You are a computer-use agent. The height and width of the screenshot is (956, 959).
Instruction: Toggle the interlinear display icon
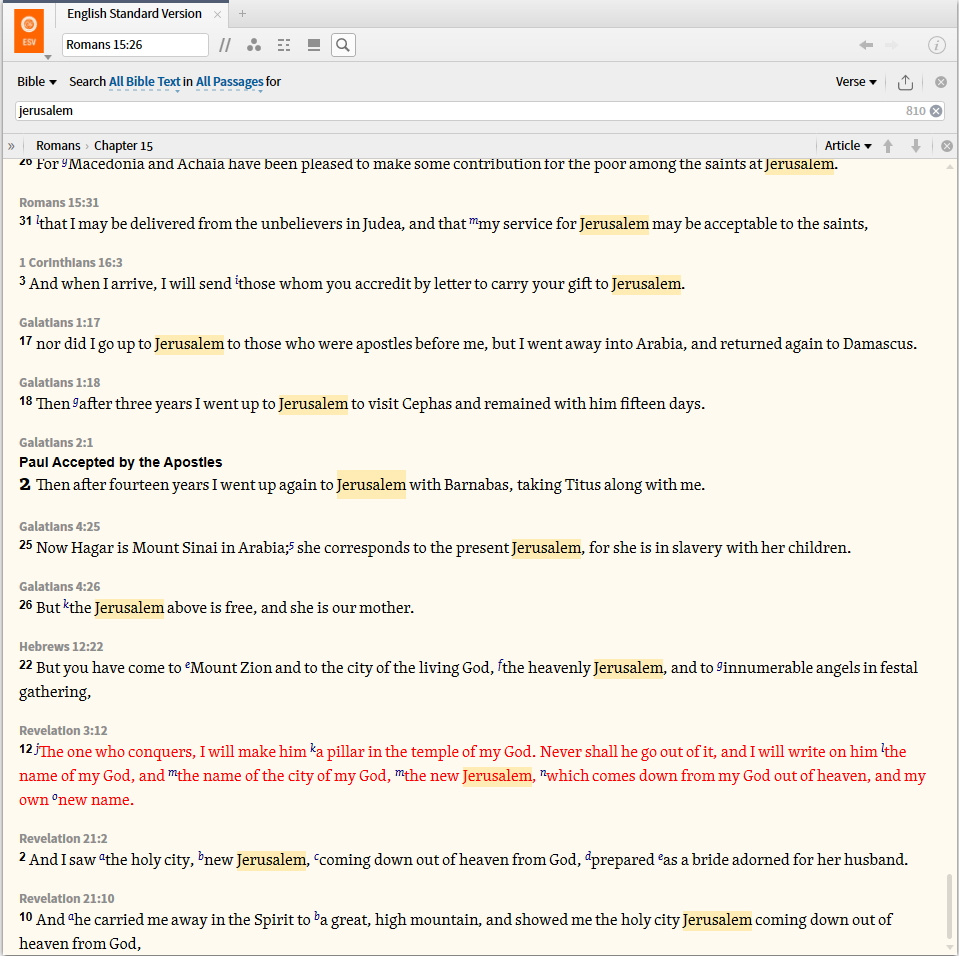pos(284,45)
